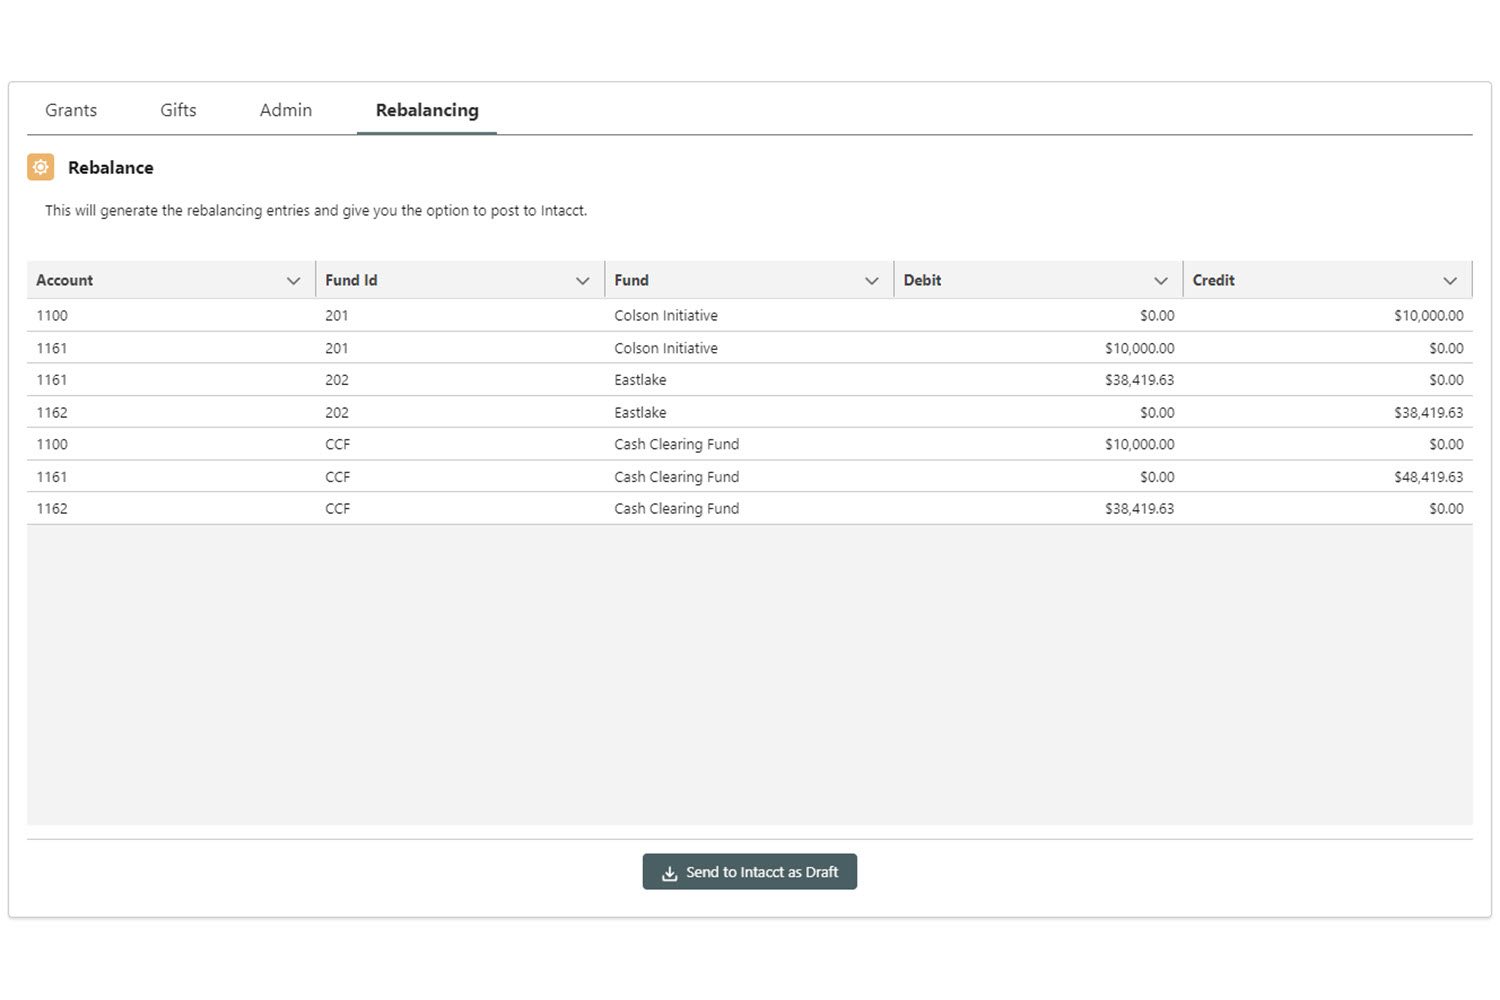This screenshot has width=1500, height=1000.
Task: Open the Credit column dropdown chevron
Action: point(1450,281)
